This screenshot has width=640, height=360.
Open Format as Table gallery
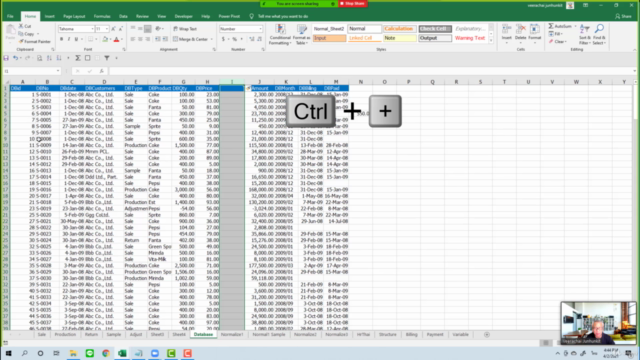click(x=302, y=35)
